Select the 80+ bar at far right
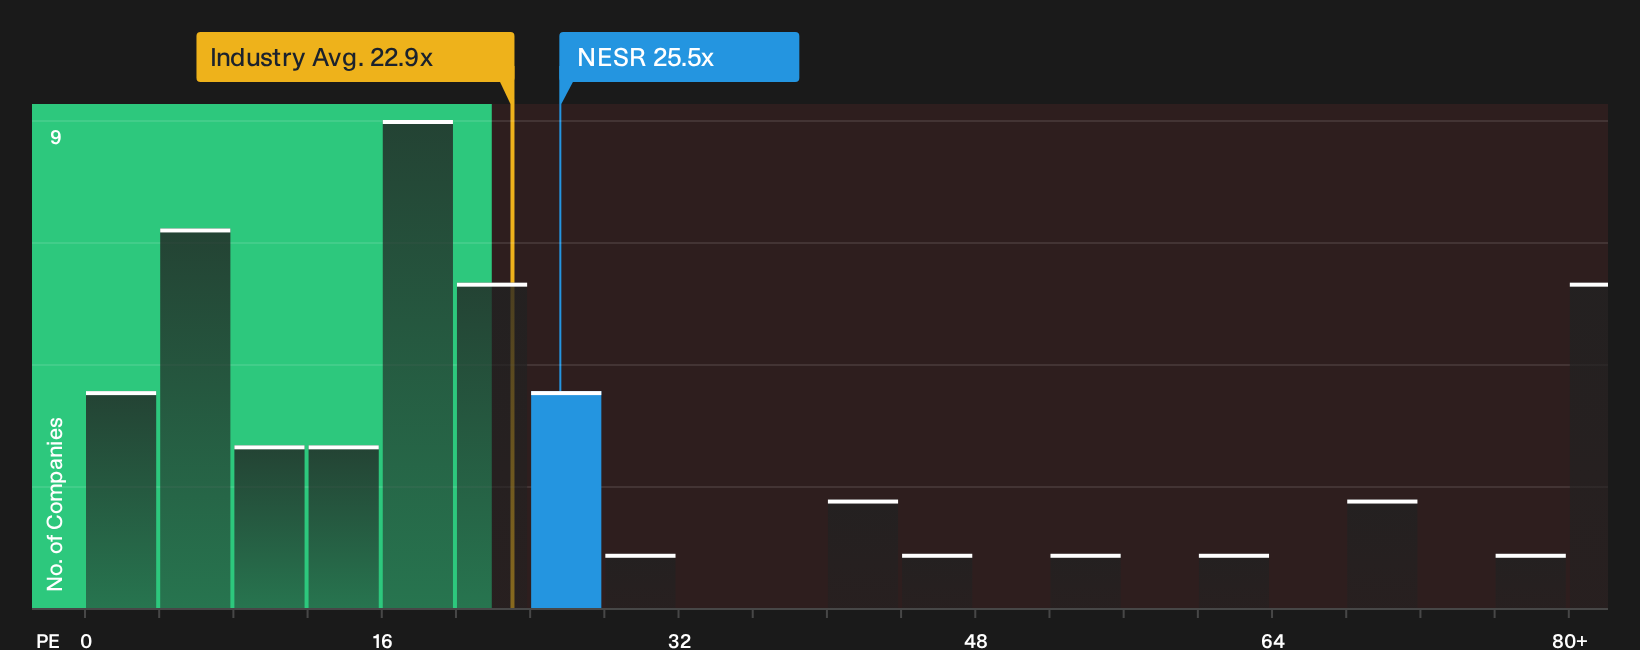This screenshot has height=650, width=1640. (x=1589, y=446)
